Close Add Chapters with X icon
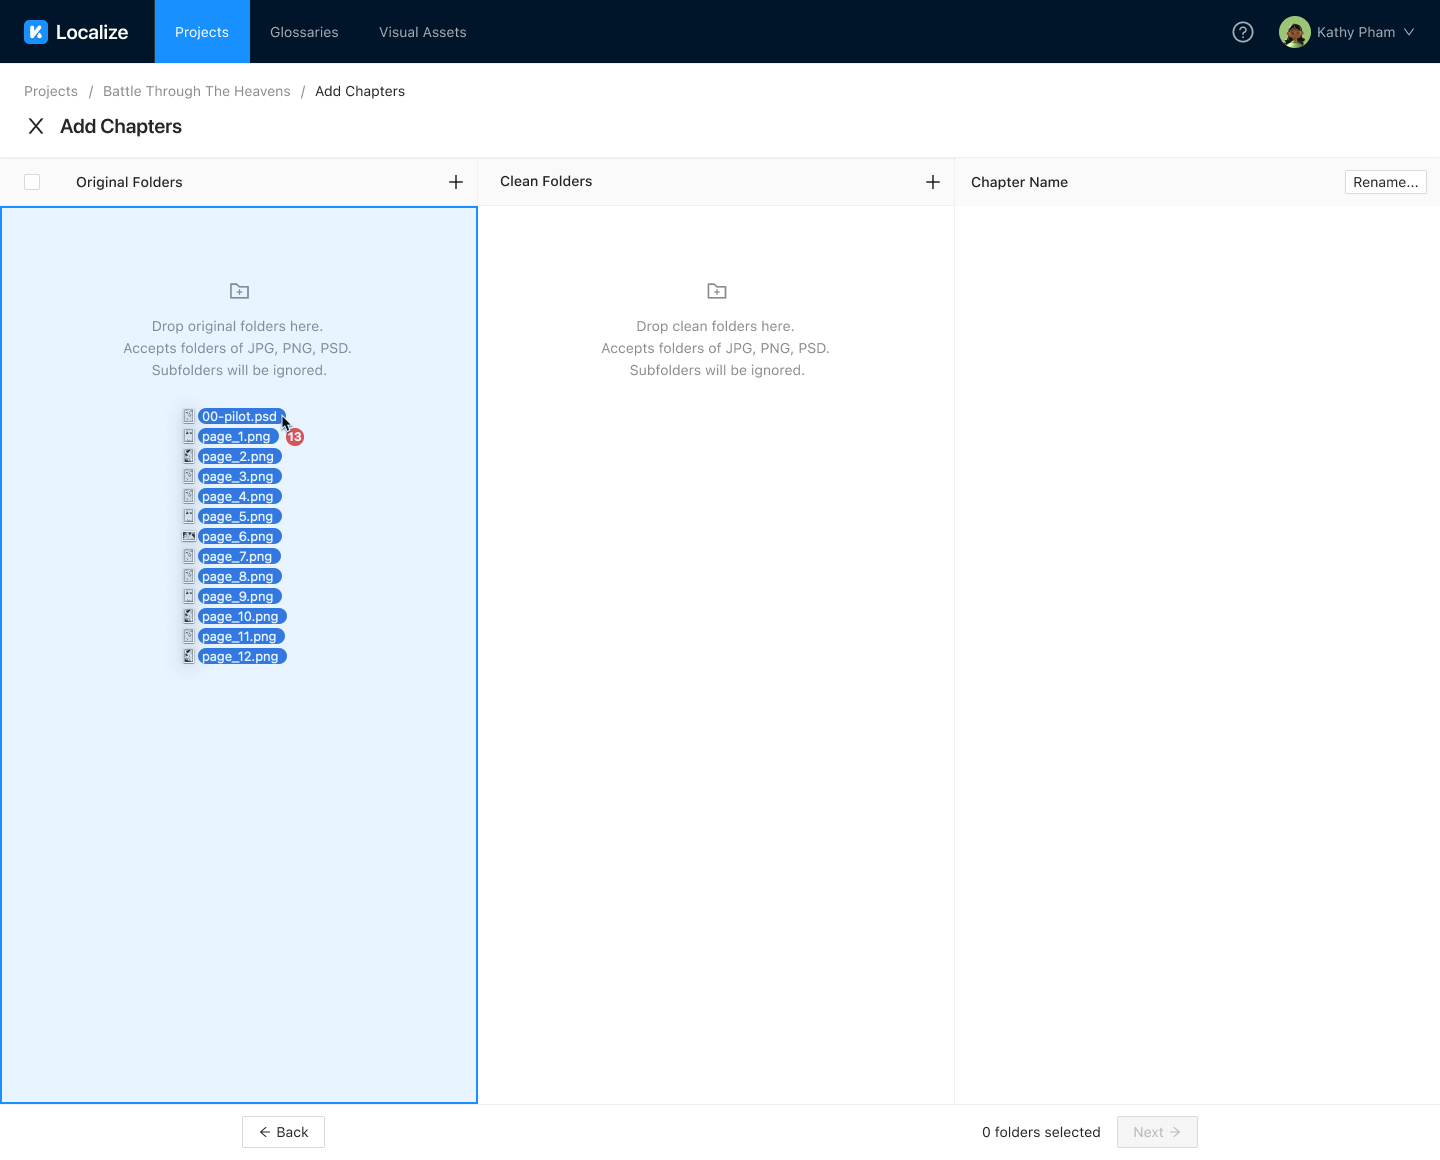The width and height of the screenshot is (1440, 1160). click(36, 126)
